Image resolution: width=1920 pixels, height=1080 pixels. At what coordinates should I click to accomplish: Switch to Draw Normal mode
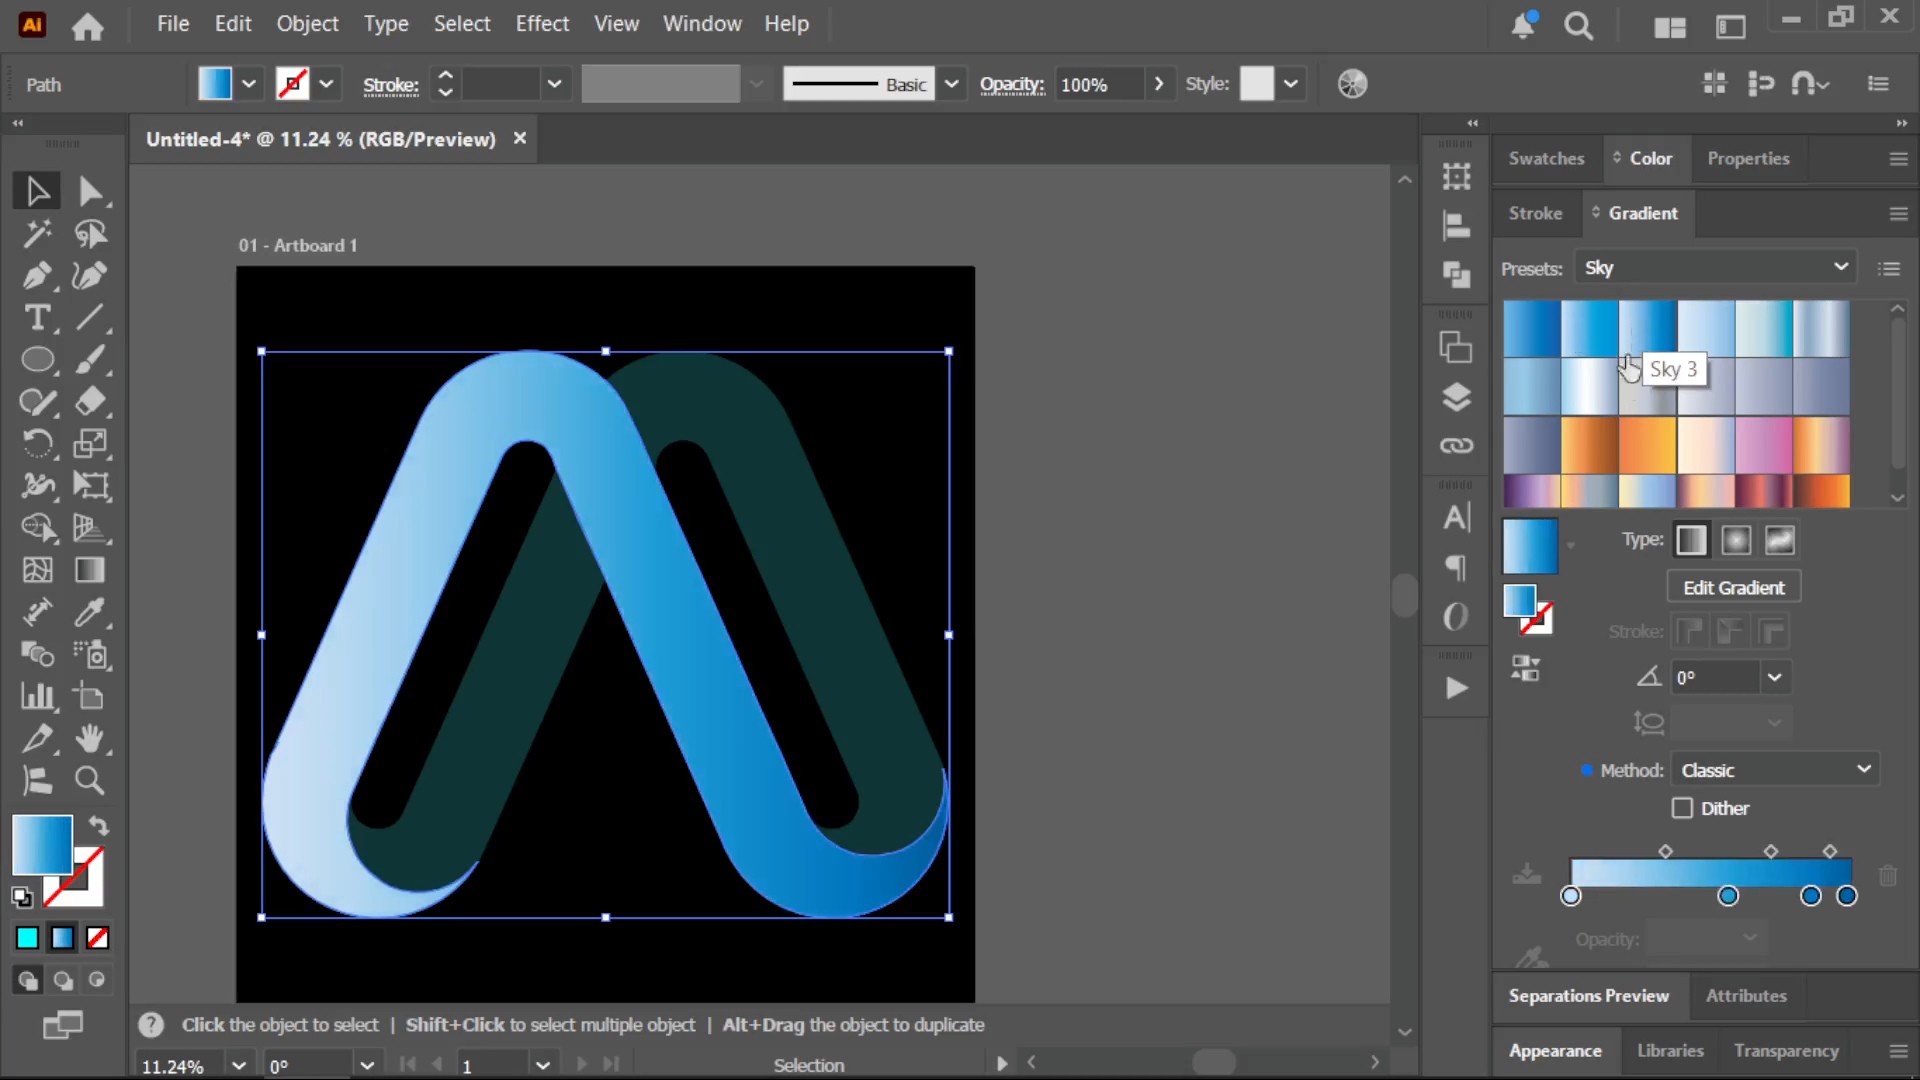(27, 981)
